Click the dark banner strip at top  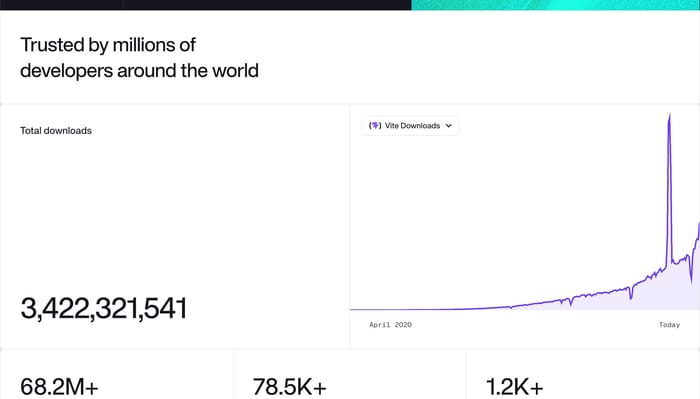point(205,5)
